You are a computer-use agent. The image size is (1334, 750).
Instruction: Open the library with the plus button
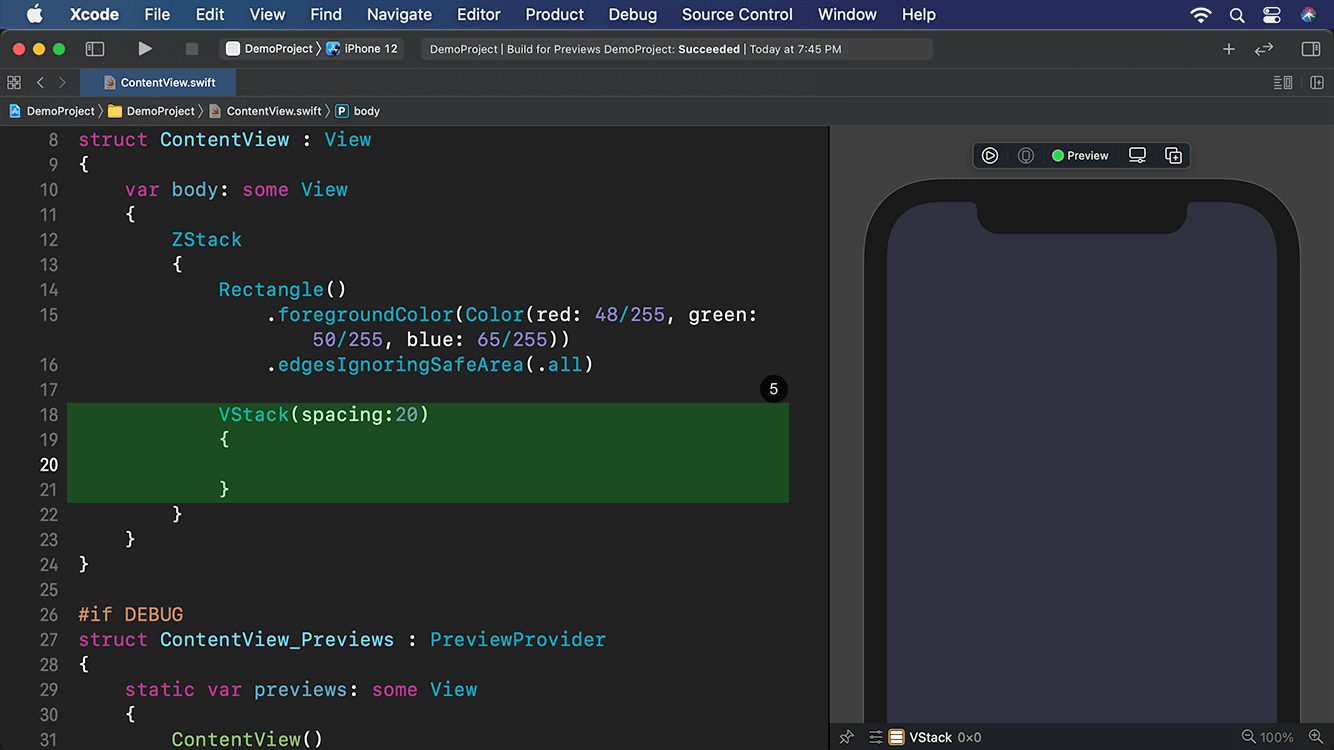[x=1229, y=49]
